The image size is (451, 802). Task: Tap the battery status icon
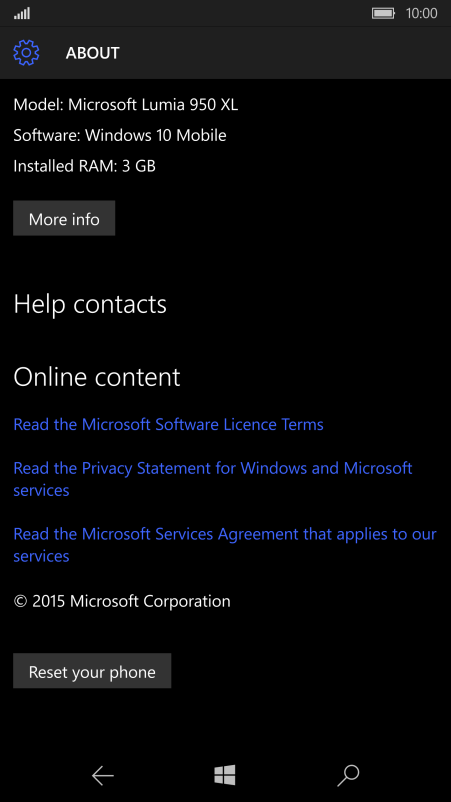pyautogui.click(x=384, y=13)
